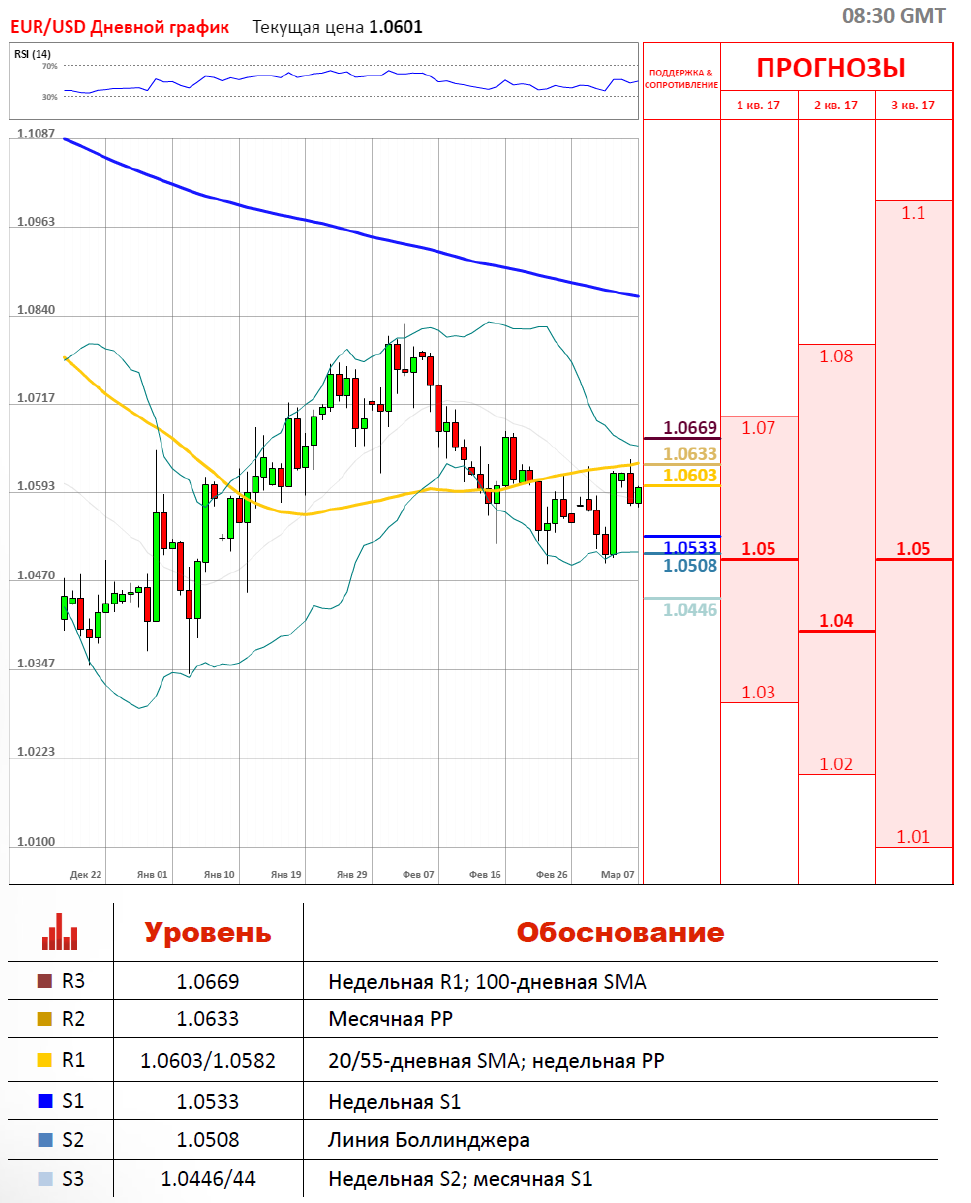Image resolution: width=971 pixels, height=1203 pixels.
Task: Click the Линия Боллинджера table cell
Action: 429,1140
